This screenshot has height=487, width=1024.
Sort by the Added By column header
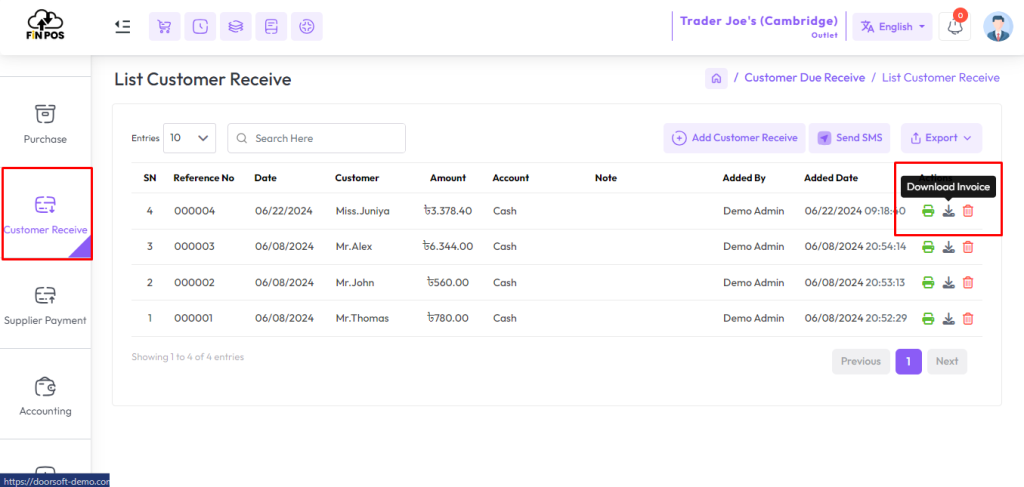[744, 178]
